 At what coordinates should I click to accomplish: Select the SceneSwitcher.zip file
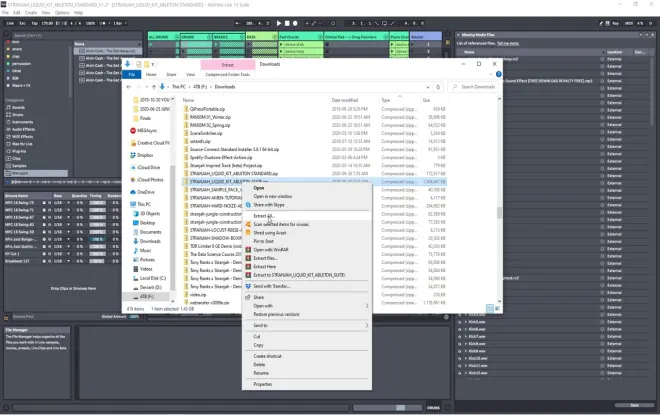tap(206, 133)
